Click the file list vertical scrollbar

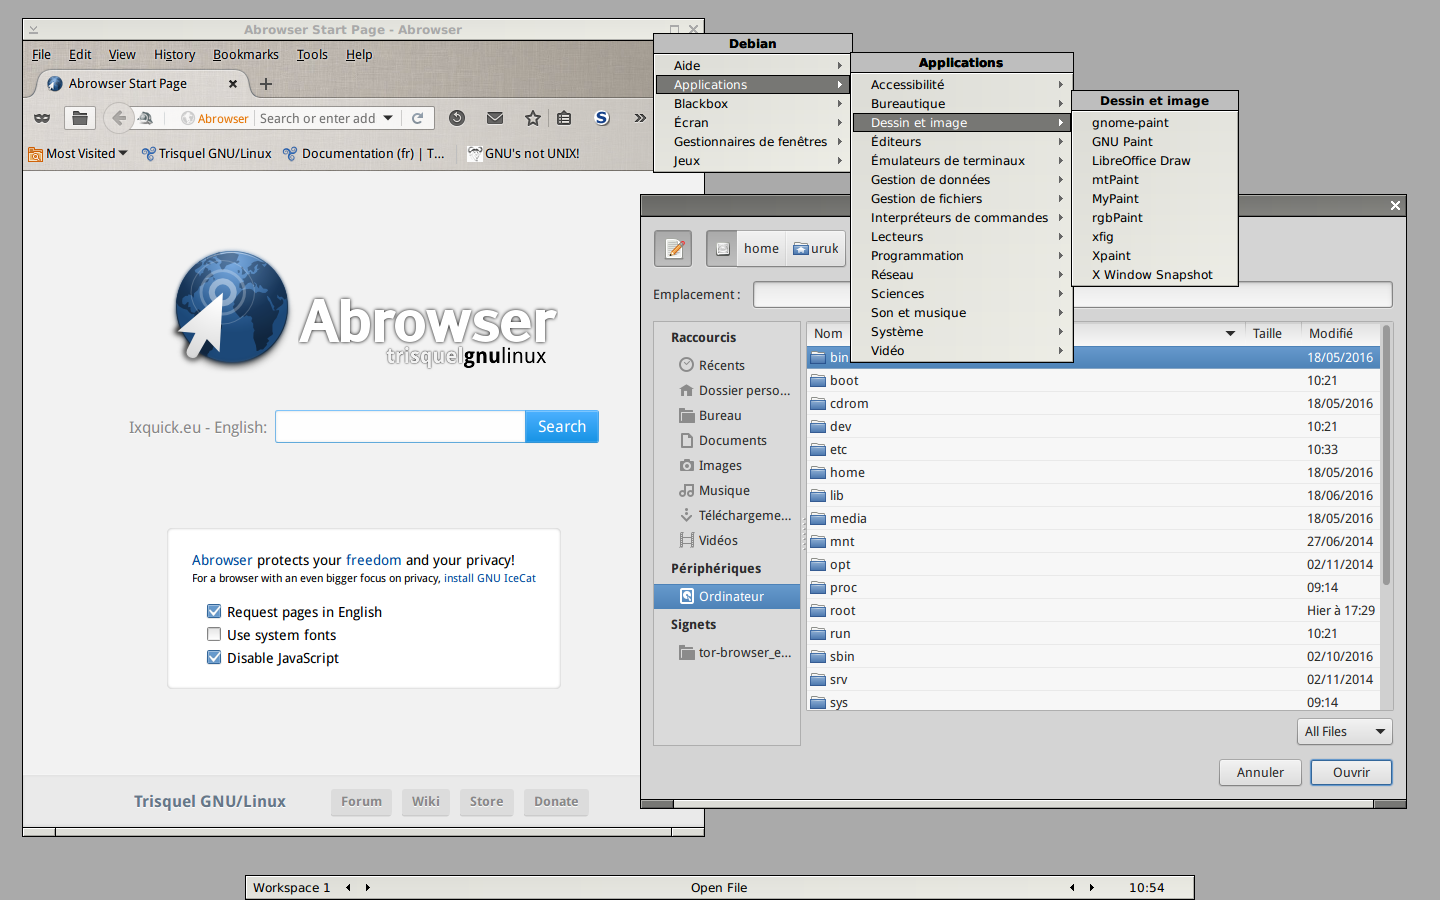1386,455
